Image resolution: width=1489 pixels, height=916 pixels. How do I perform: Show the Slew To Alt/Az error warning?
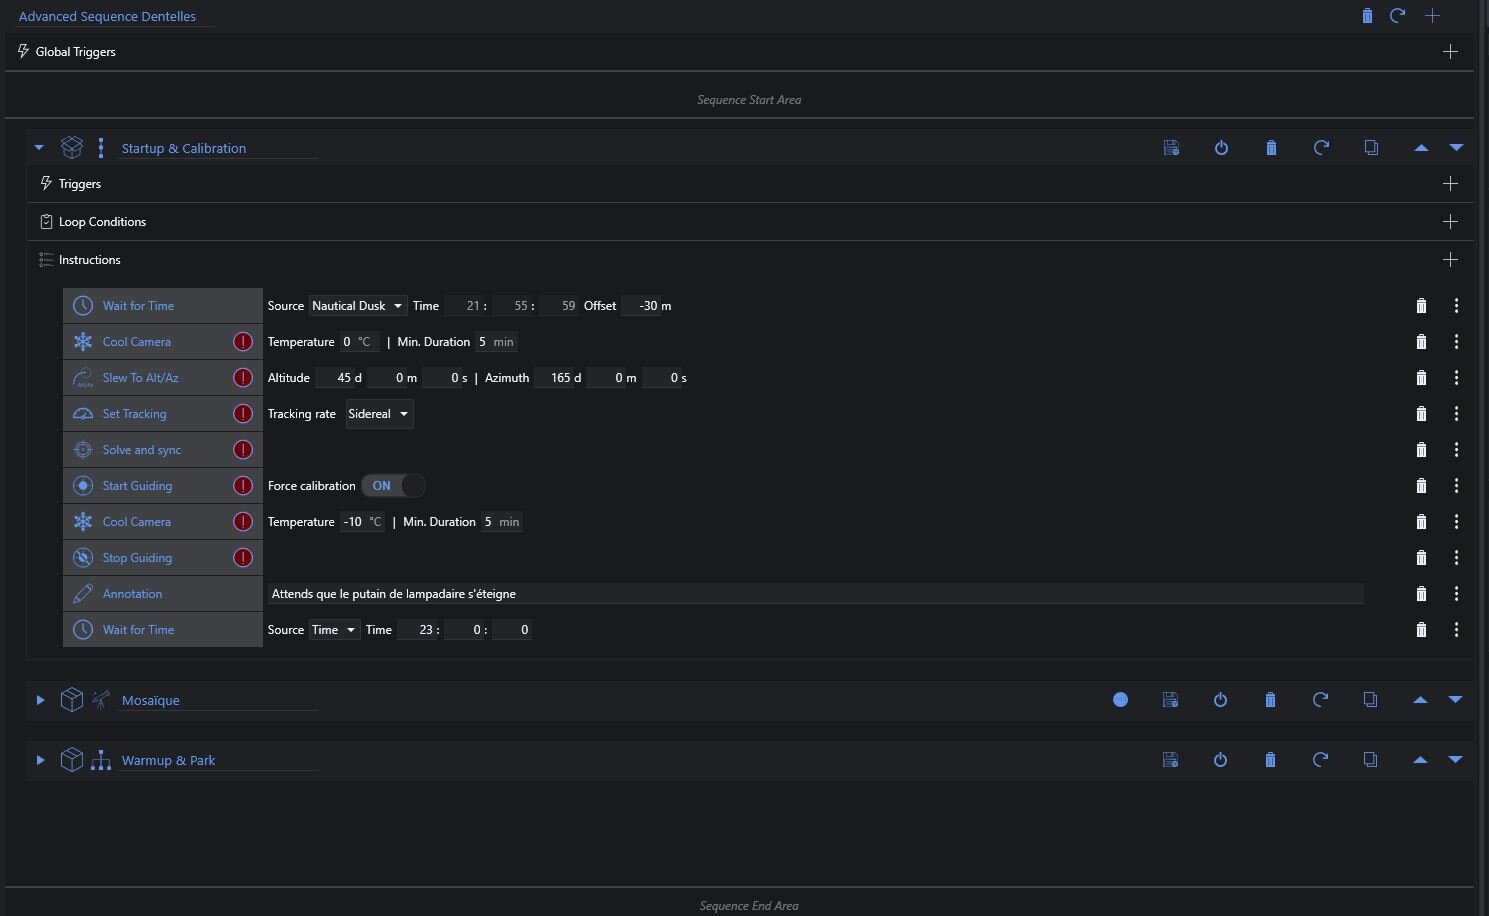(243, 378)
